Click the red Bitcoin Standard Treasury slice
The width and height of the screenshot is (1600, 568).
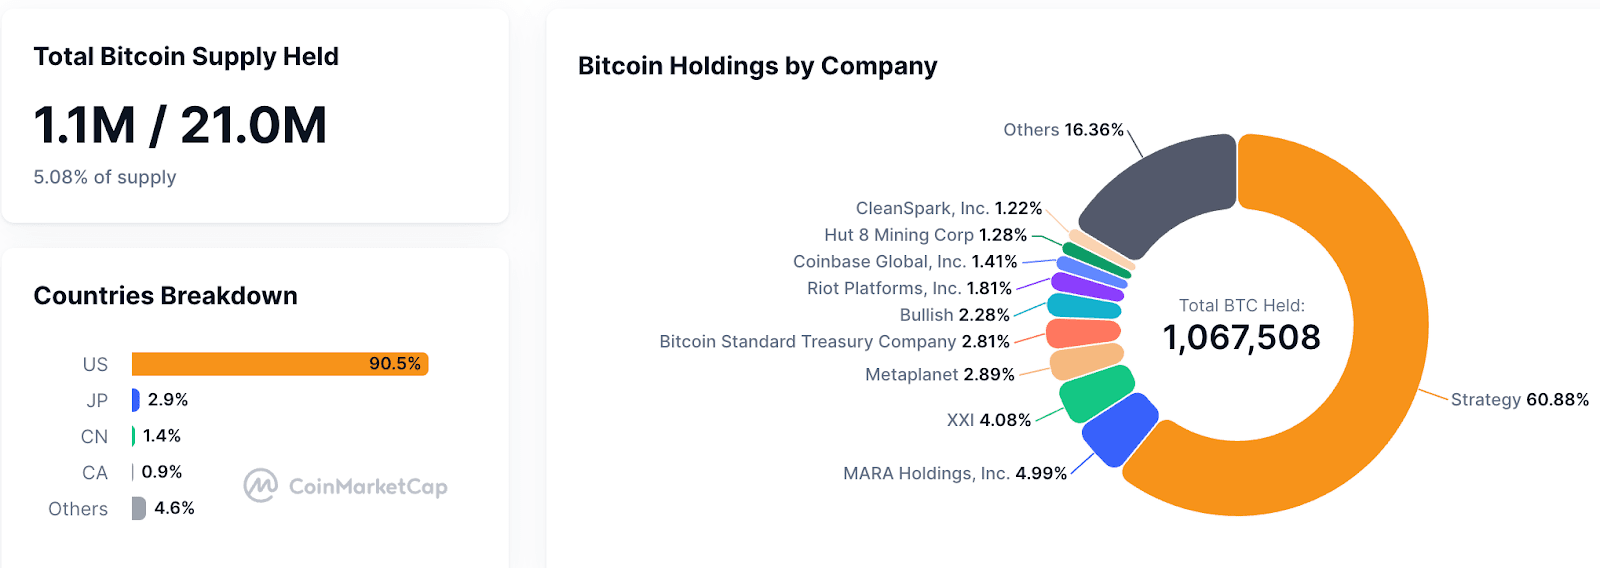1083,332
